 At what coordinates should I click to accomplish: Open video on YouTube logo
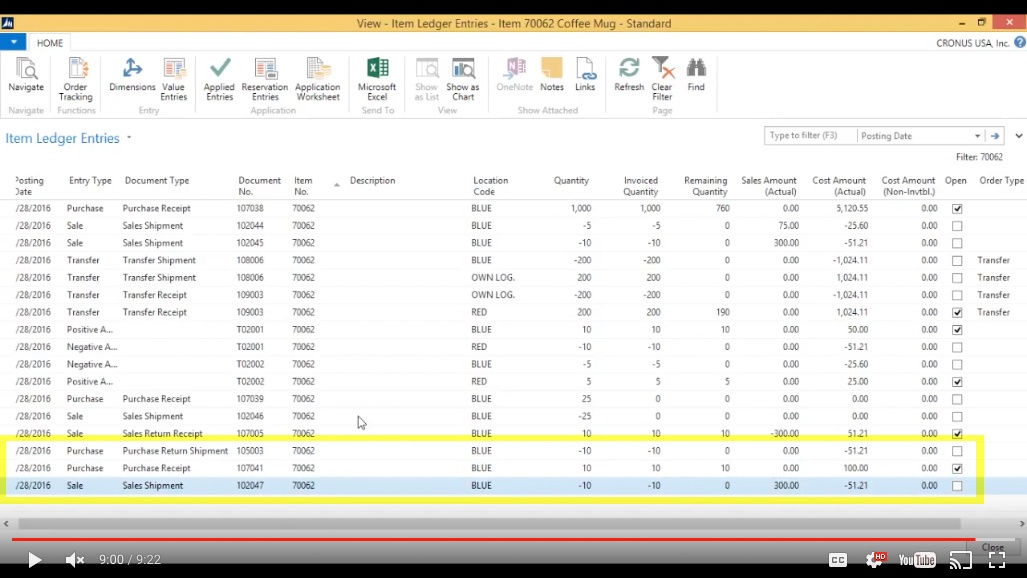[917, 560]
